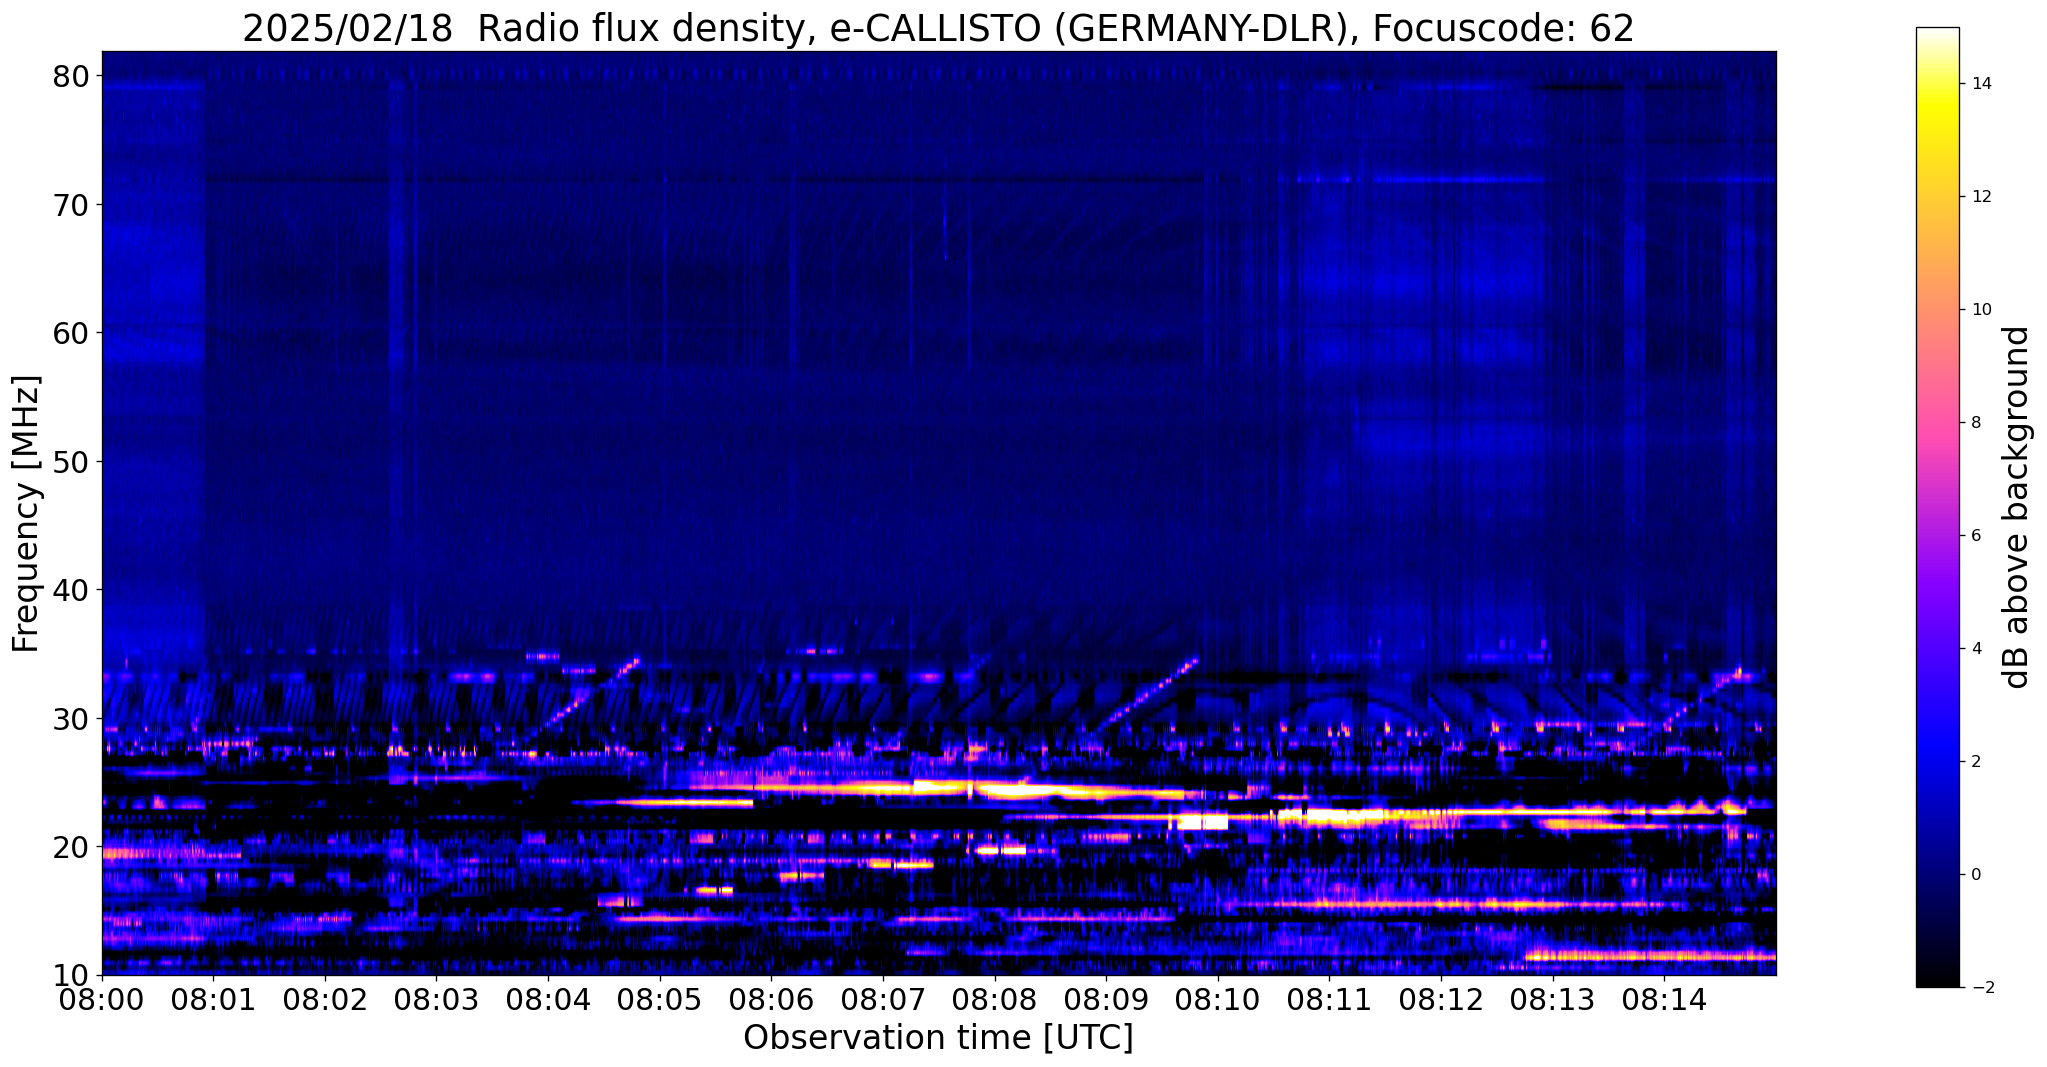Click the colorbar tick label 6

tap(1976, 536)
